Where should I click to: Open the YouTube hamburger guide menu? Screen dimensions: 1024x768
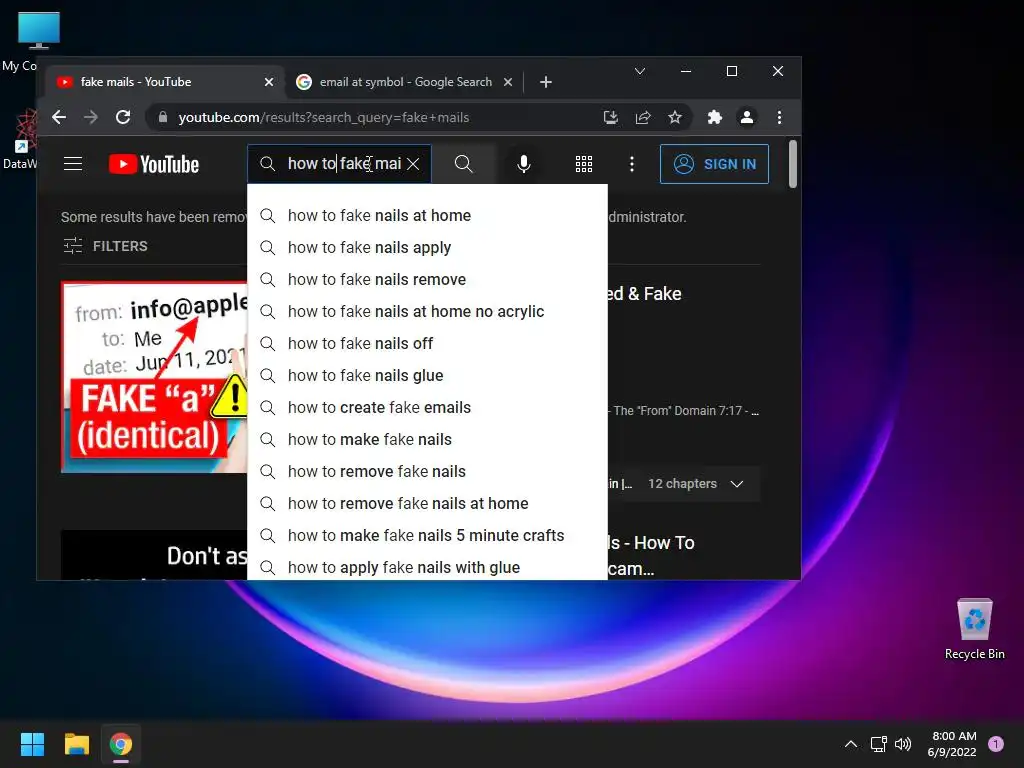tap(72, 164)
